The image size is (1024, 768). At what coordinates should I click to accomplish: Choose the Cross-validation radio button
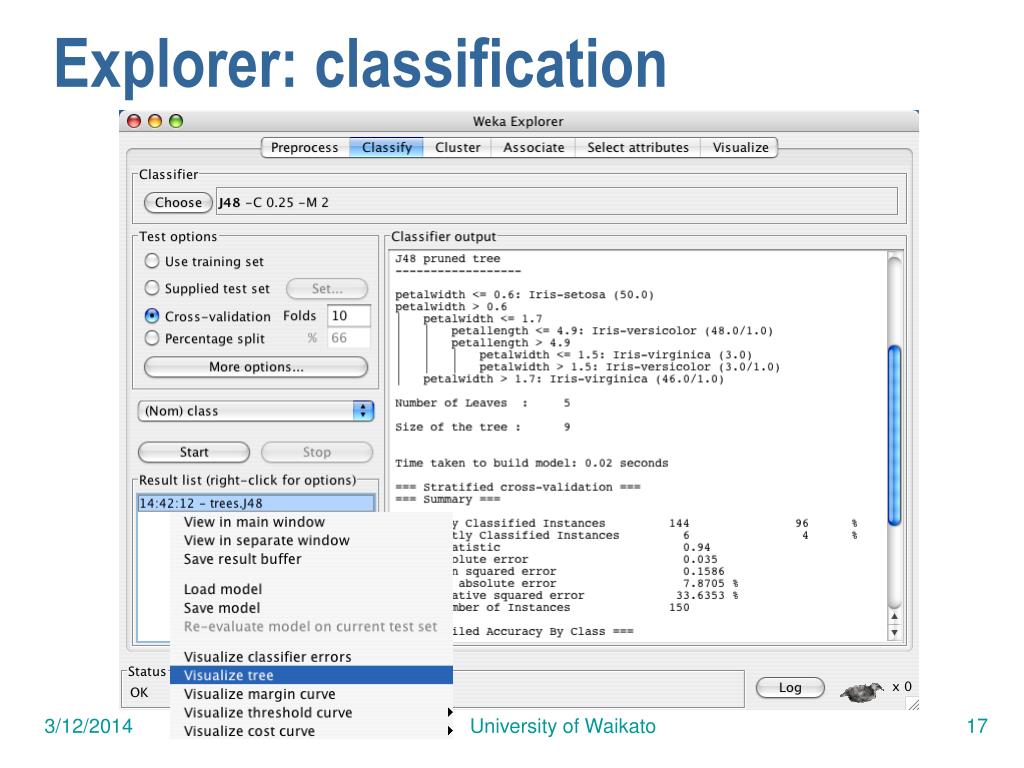coord(152,316)
